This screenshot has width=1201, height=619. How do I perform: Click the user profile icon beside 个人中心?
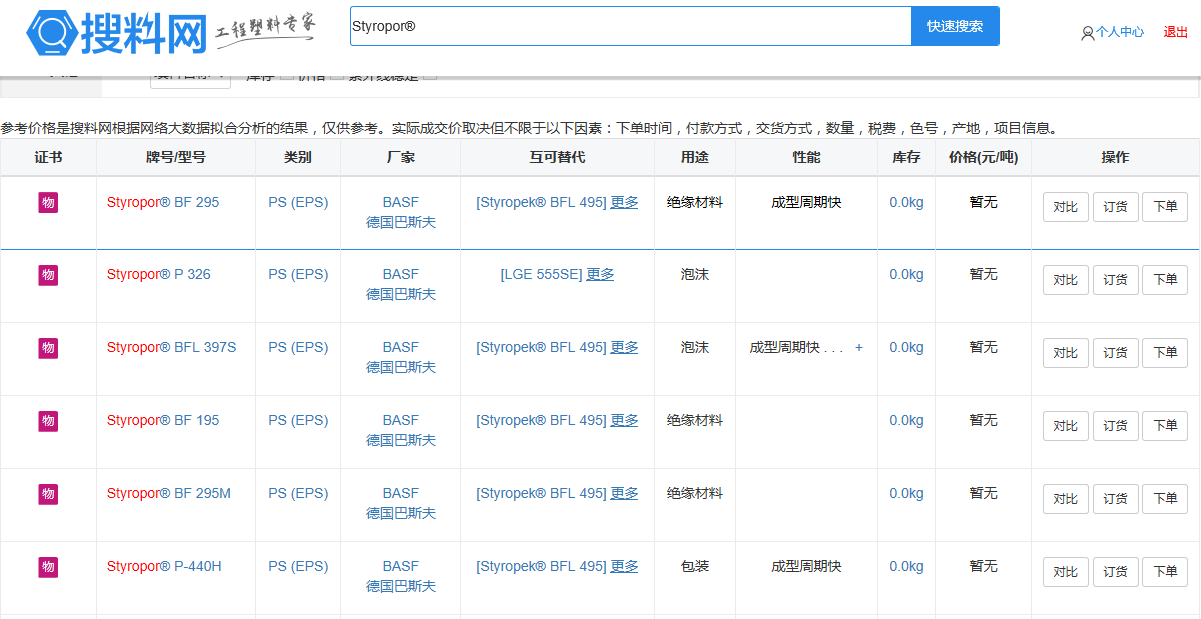click(1087, 33)
